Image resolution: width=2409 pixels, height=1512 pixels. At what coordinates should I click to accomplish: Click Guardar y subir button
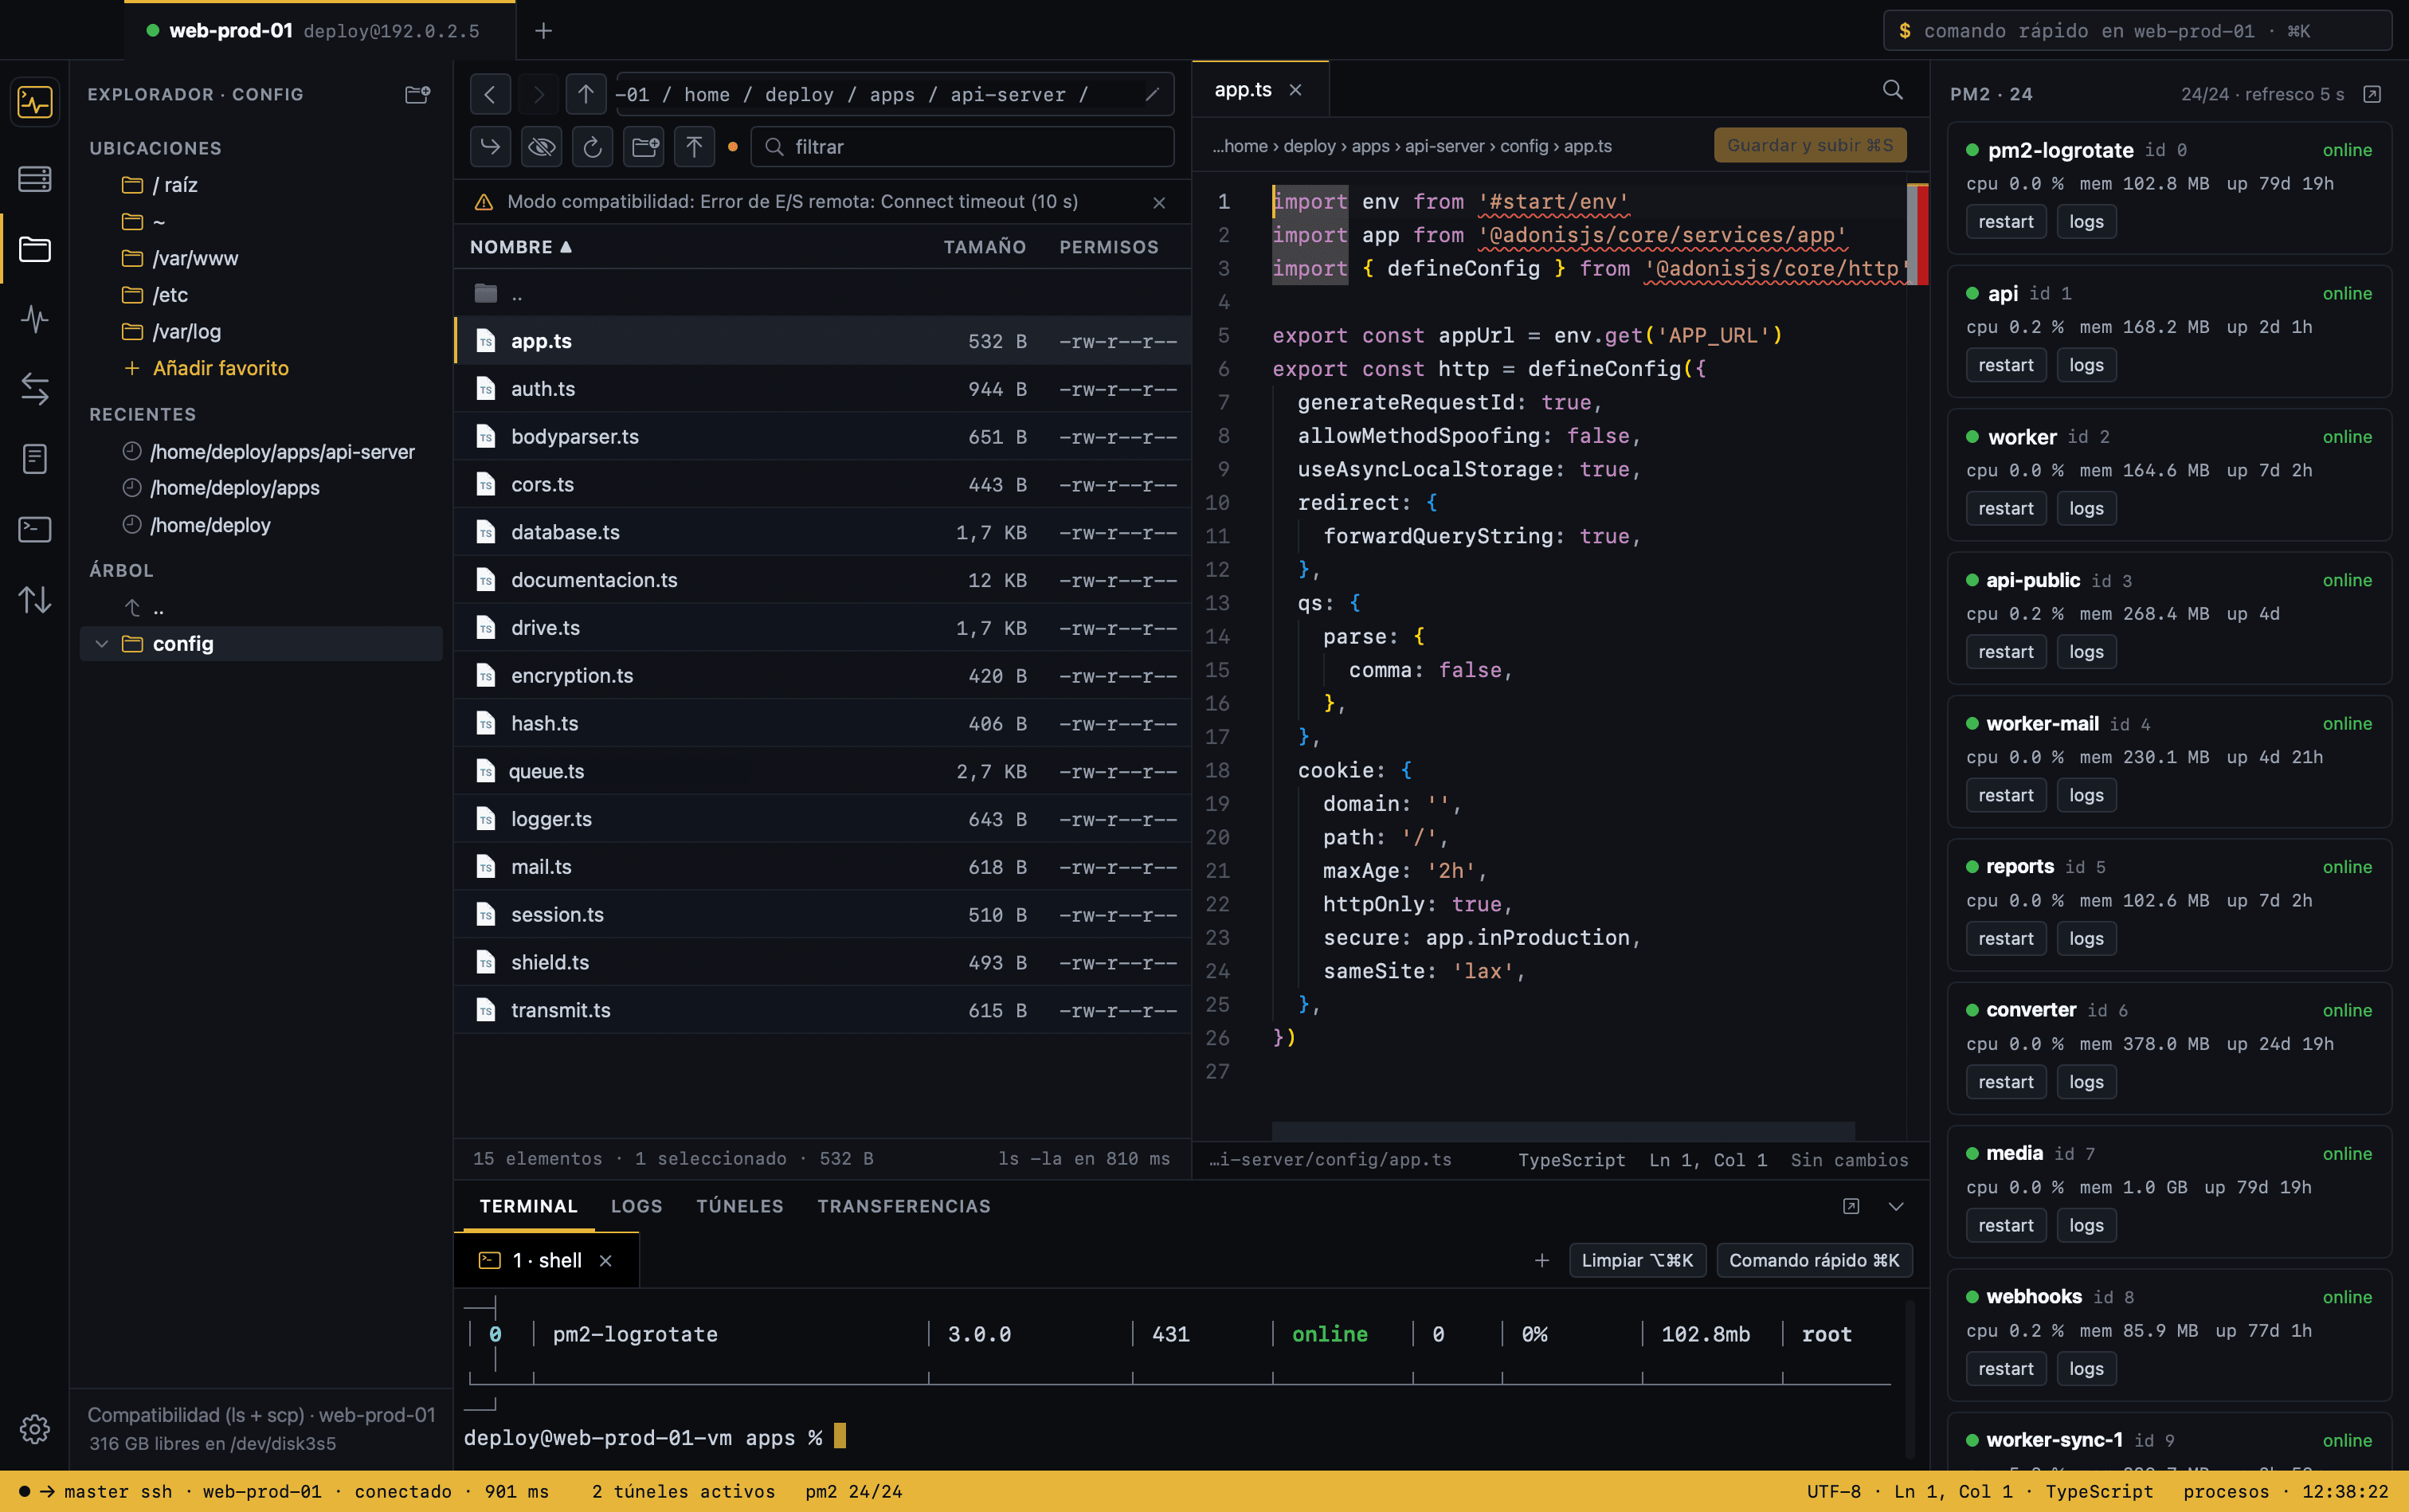tap(1810, 145)
